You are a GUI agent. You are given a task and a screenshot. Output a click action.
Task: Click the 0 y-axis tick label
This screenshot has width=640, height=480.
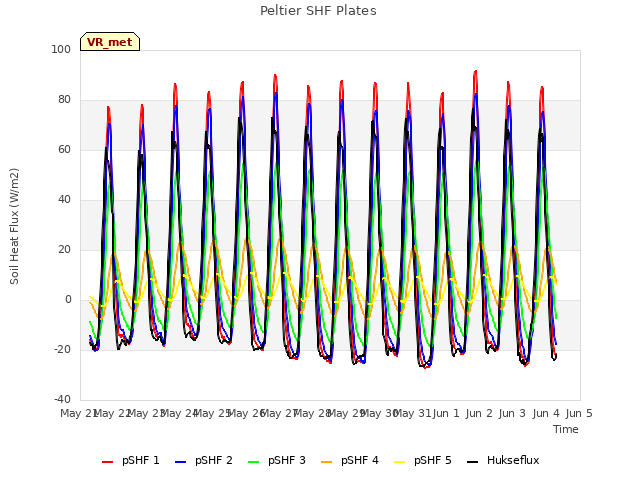point(68,300)
